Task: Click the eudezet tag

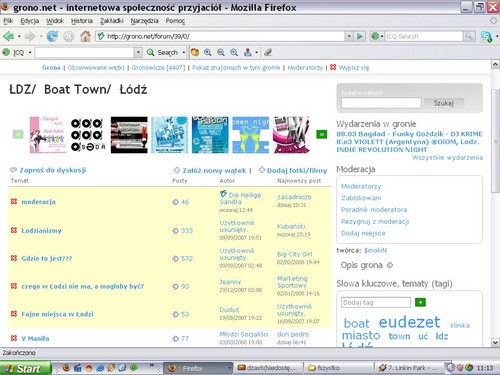Action: pyautogui.click(x=409, y=322)
